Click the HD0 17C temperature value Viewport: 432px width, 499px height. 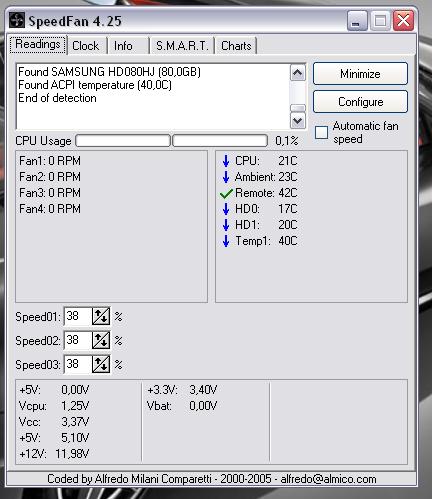pos(287,209)
